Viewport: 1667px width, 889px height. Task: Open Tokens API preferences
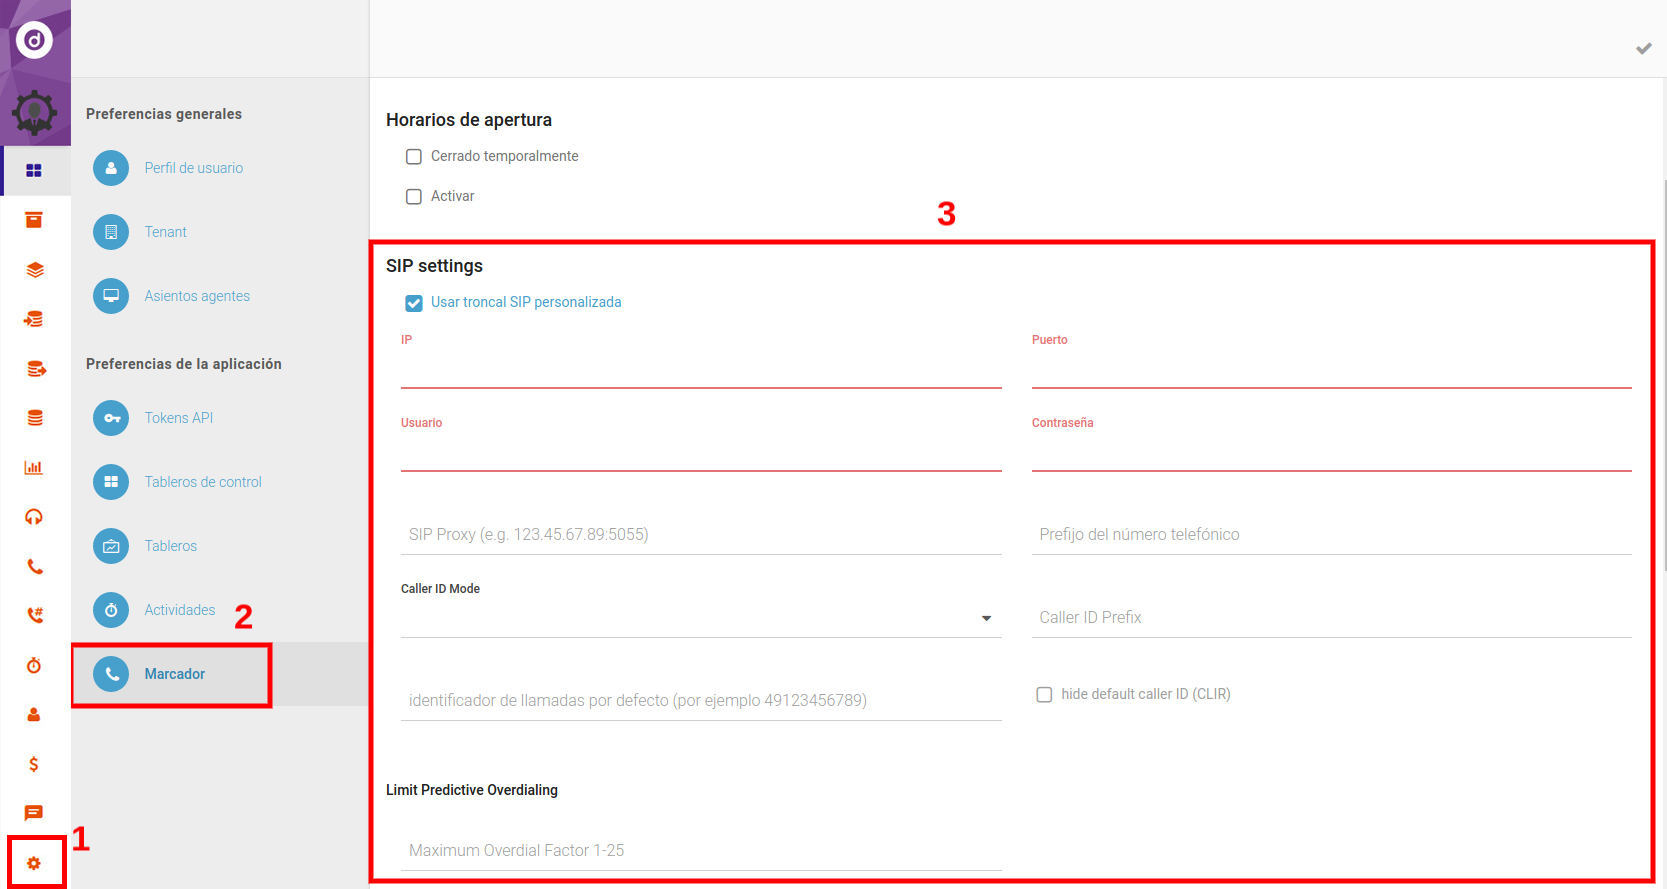click(x=178, y=418)
